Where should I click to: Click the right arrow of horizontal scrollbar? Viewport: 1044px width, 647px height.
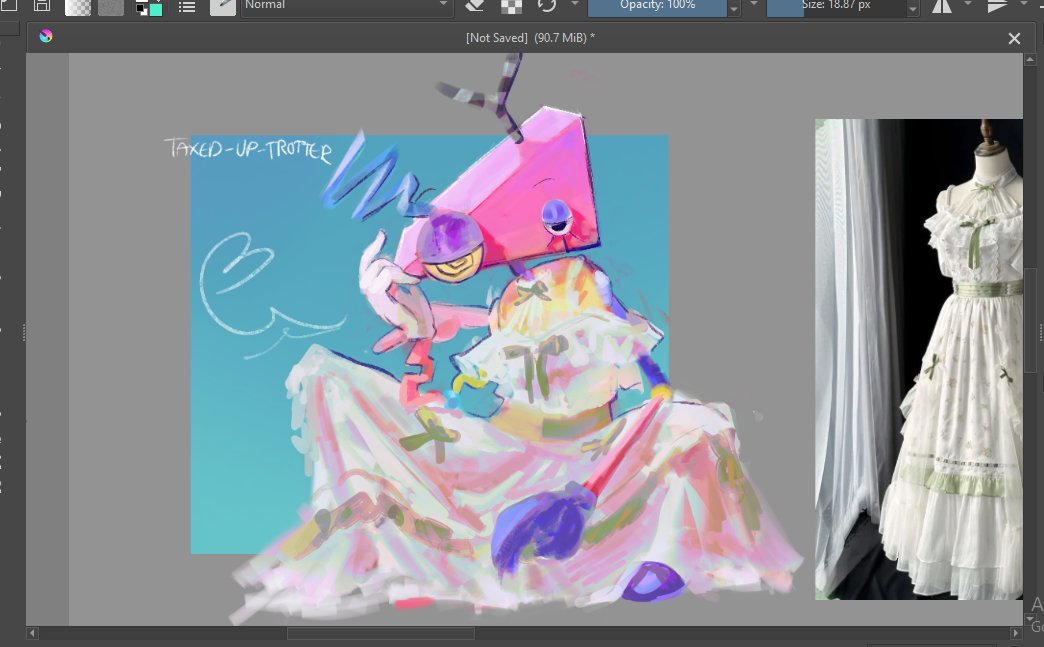pyautogui.click(x=1015, y=633)
